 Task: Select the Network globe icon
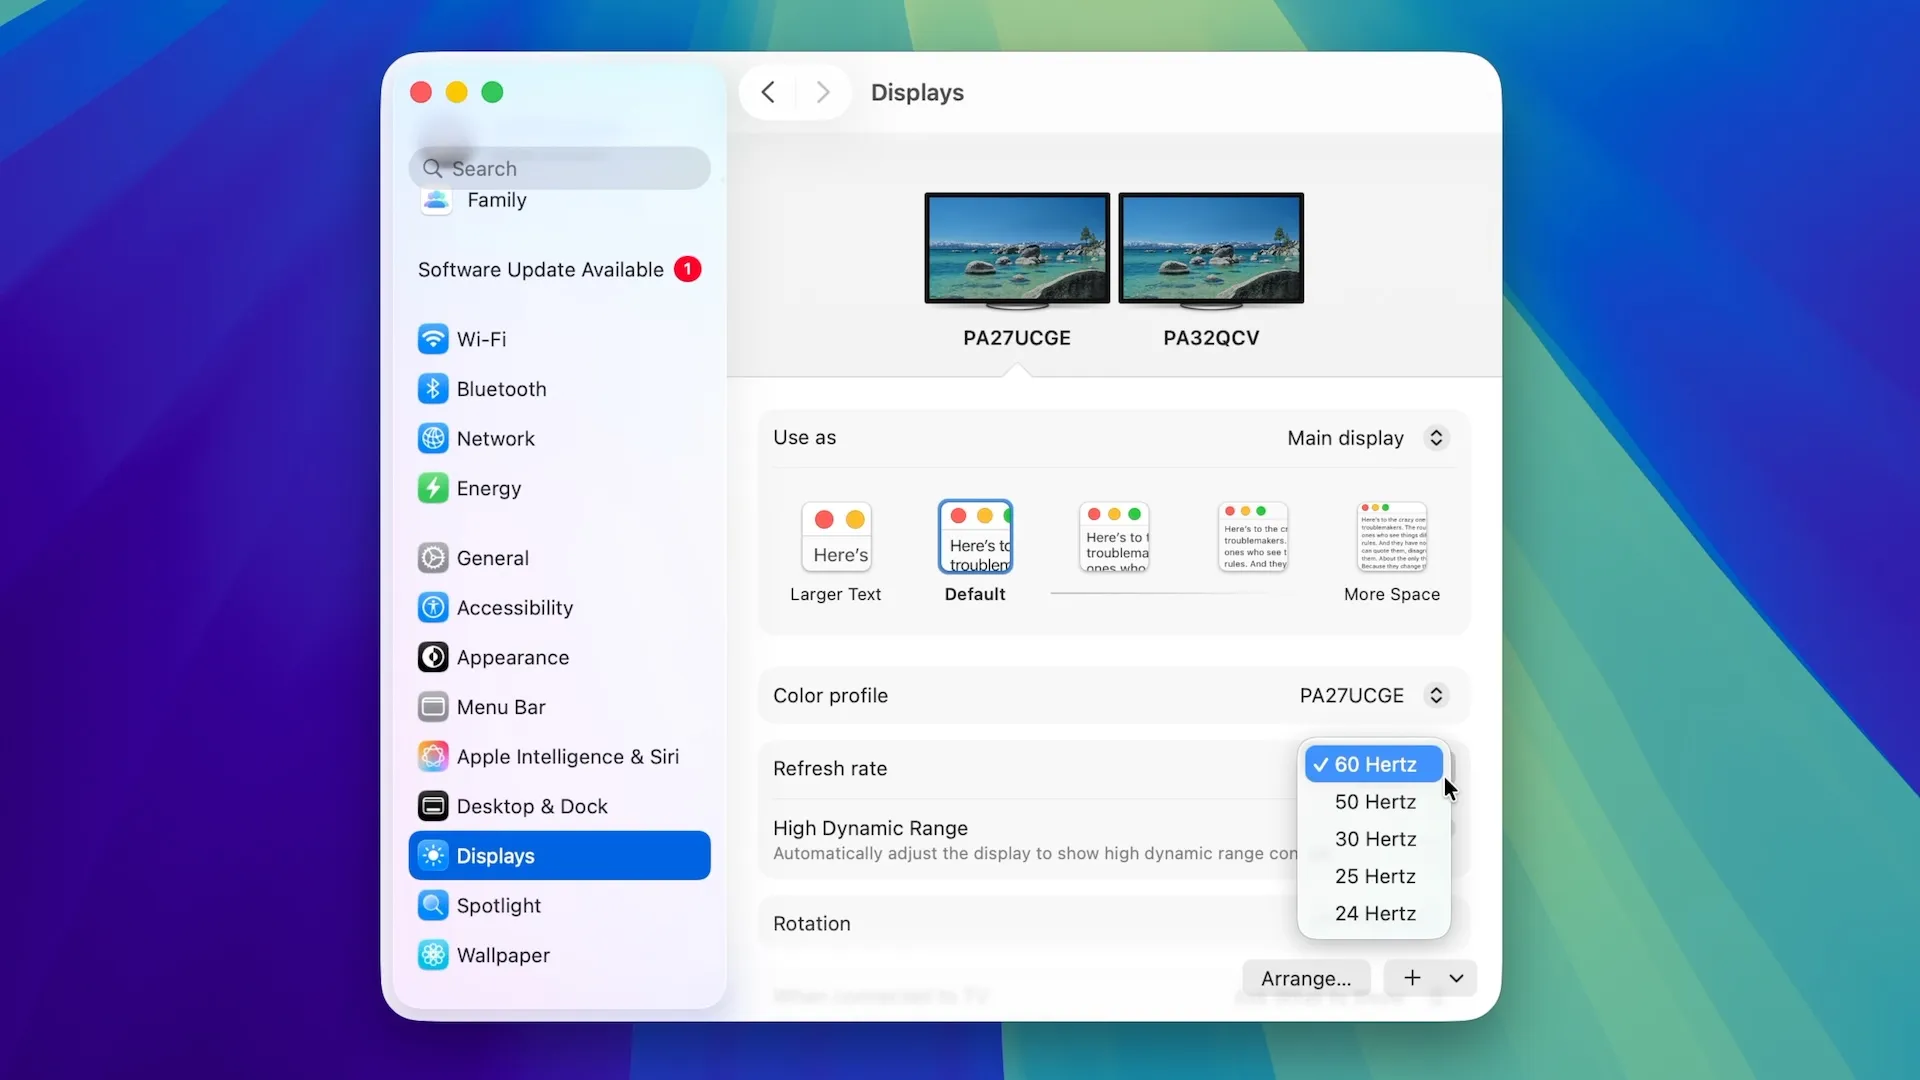point(432,438)
